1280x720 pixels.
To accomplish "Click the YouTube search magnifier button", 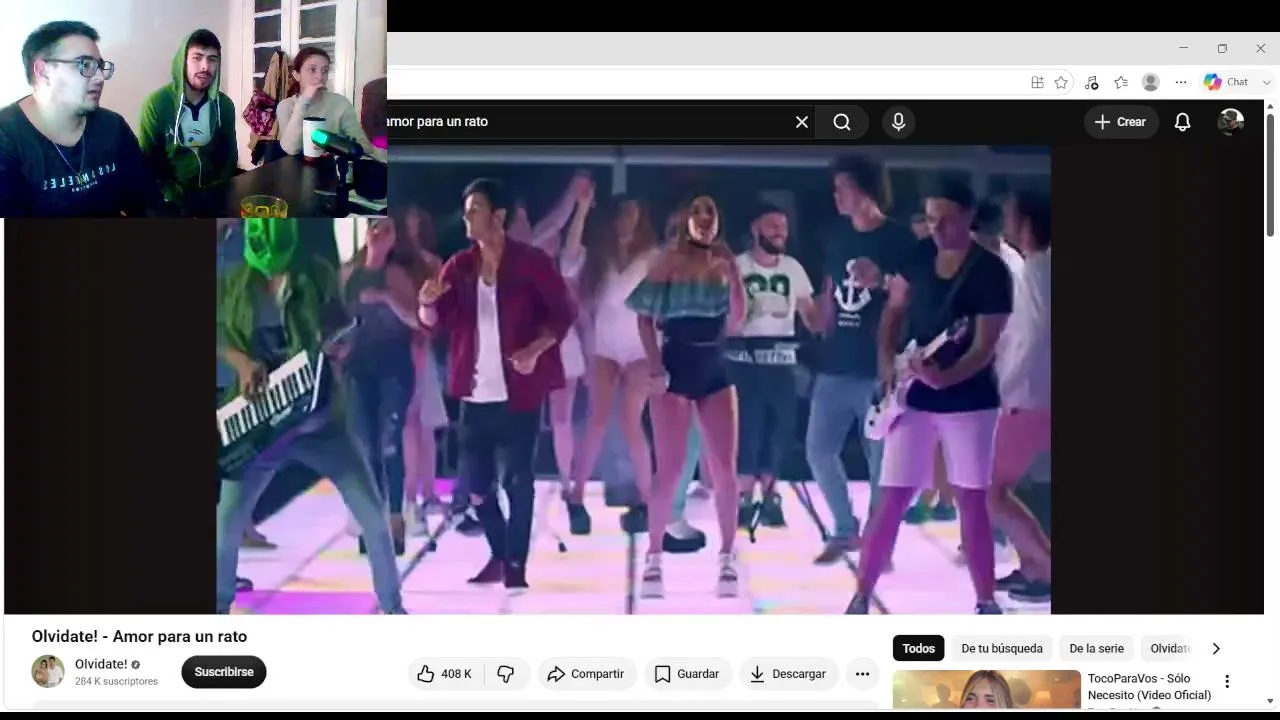I will (x=842, y=122).
